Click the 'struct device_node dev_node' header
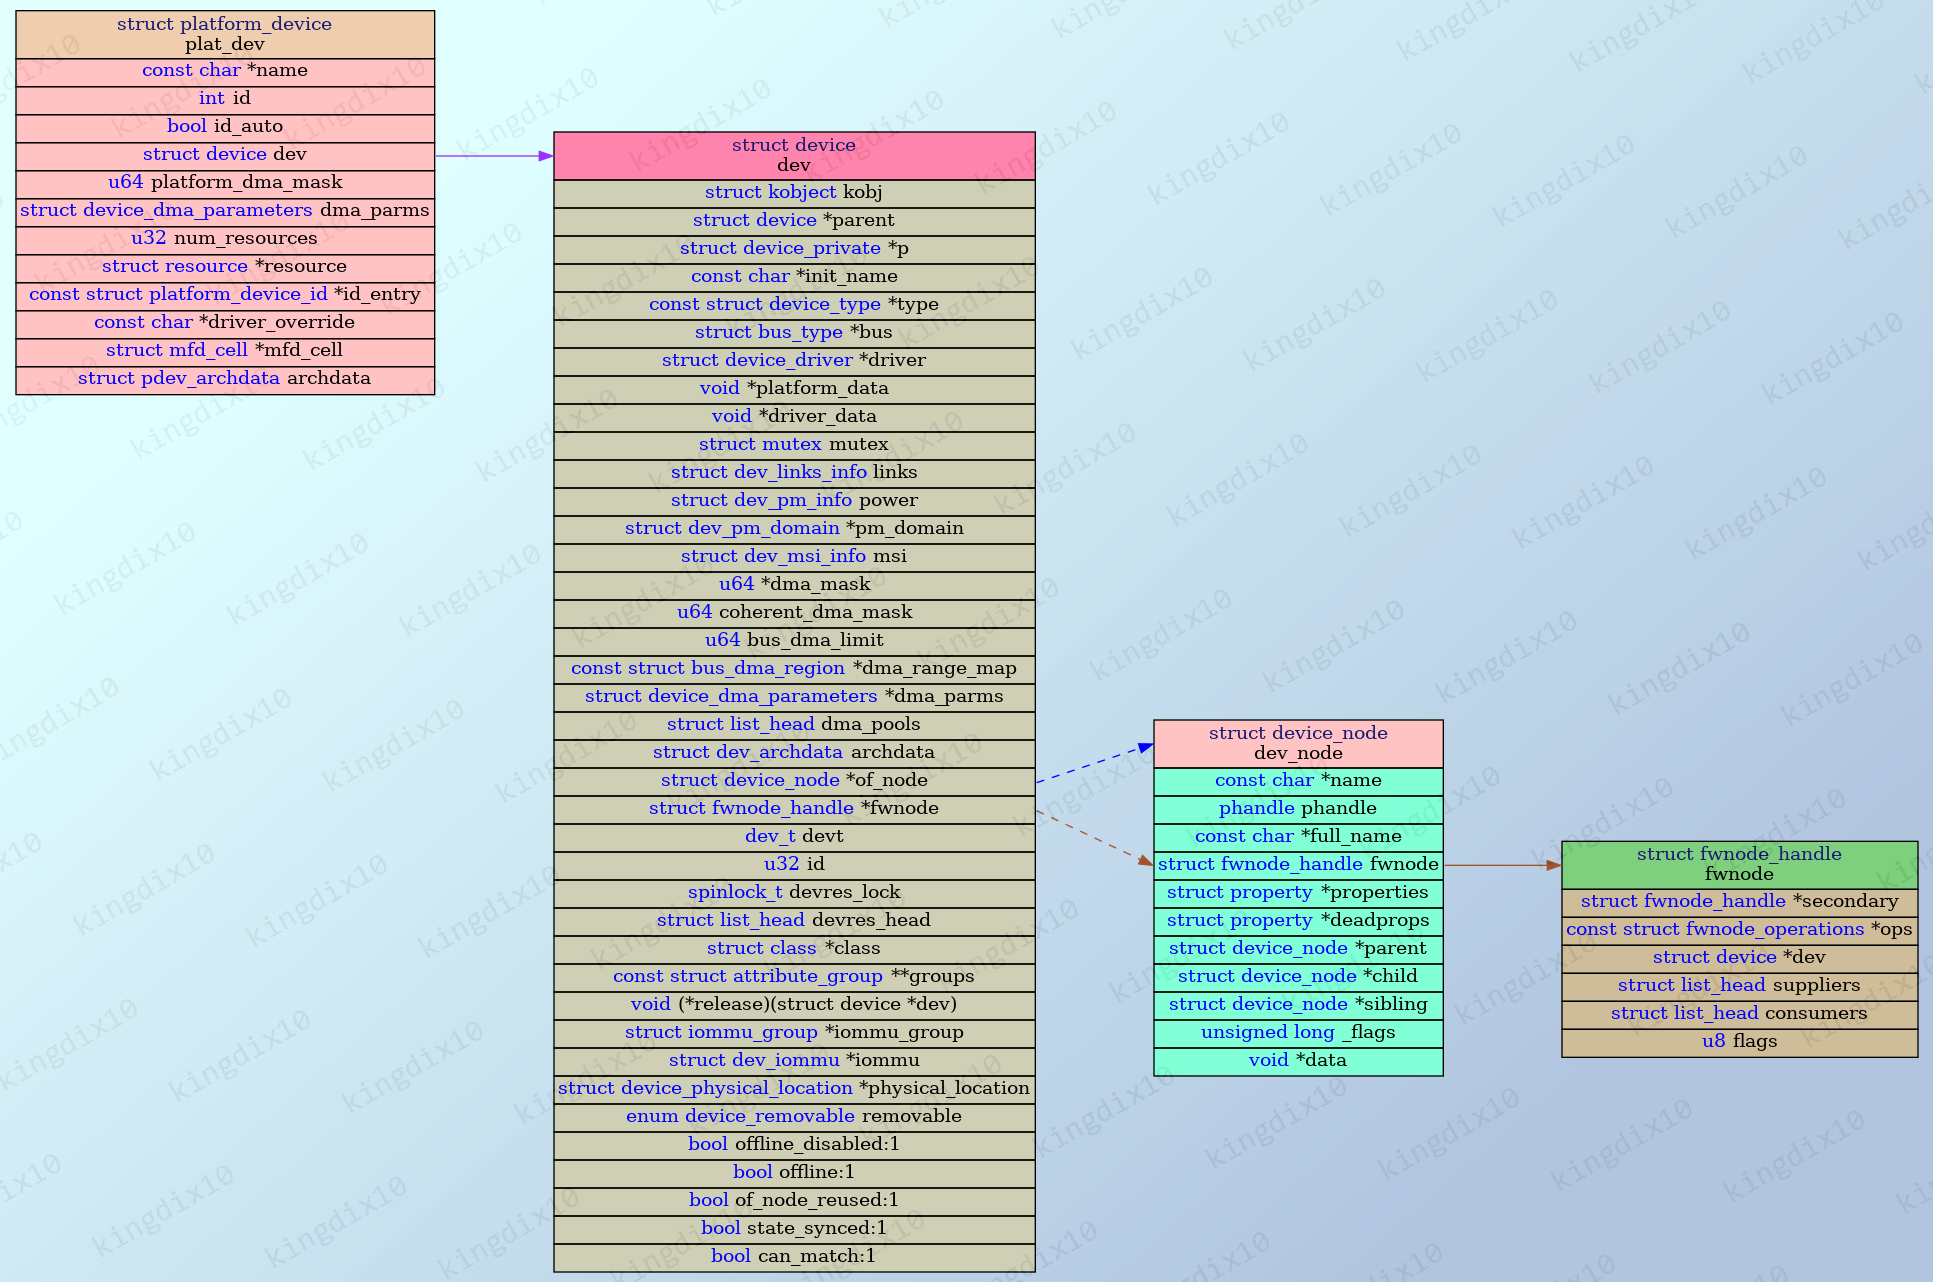The height and width of the screenshot is (1282, 1933). 1298,743
